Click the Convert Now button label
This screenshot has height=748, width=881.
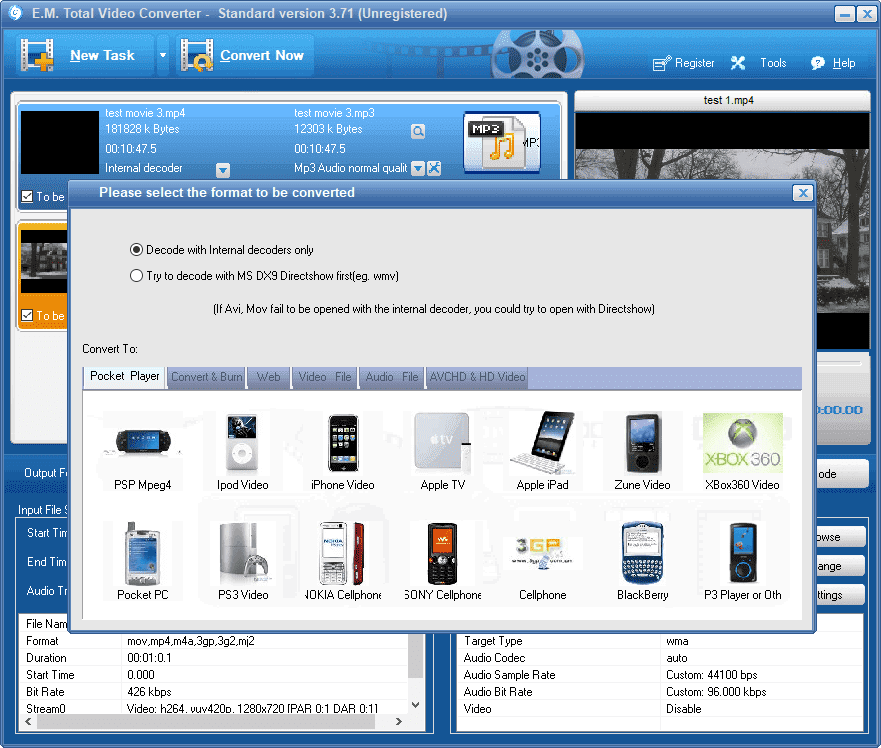pos(262,55)
